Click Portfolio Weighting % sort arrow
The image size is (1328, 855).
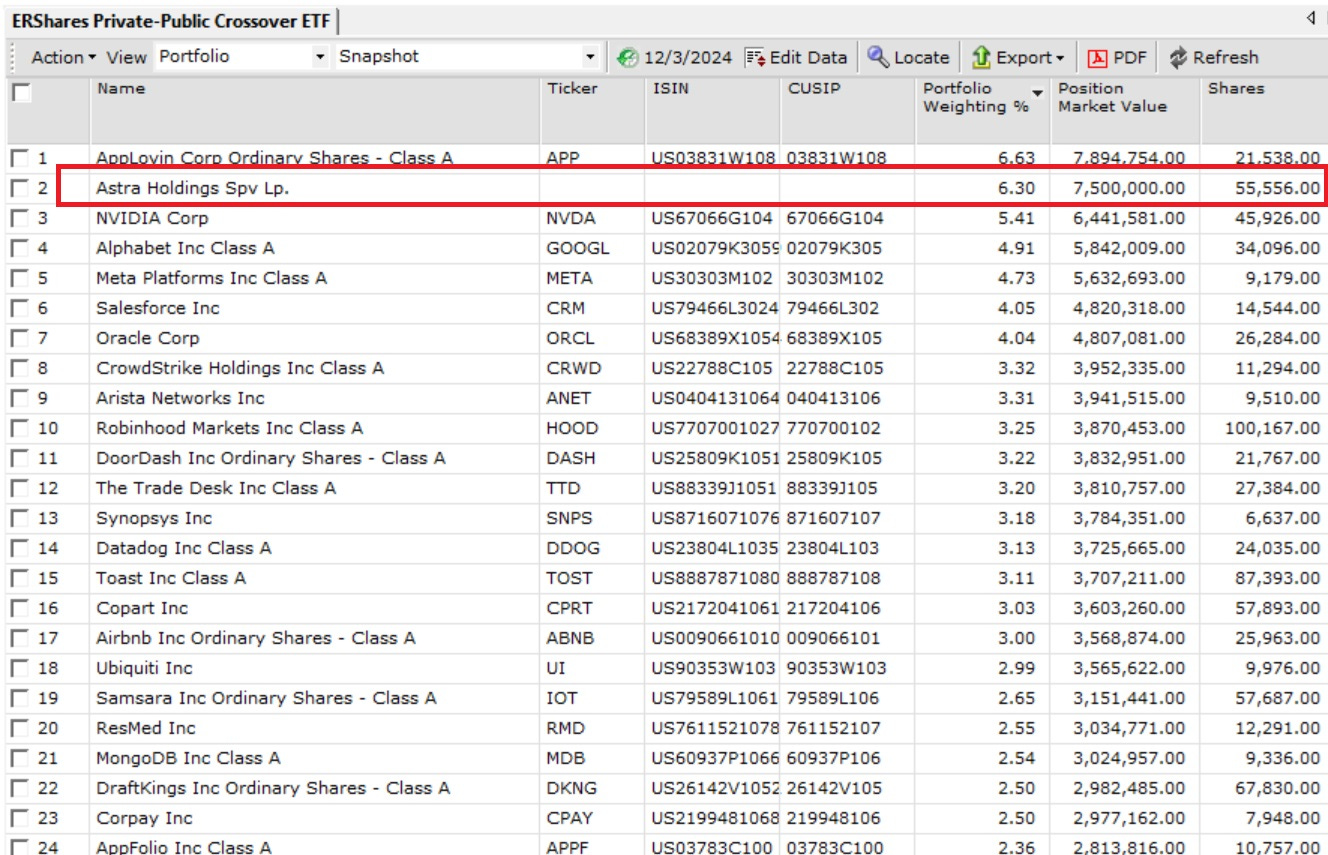(x=1038, y=93)
